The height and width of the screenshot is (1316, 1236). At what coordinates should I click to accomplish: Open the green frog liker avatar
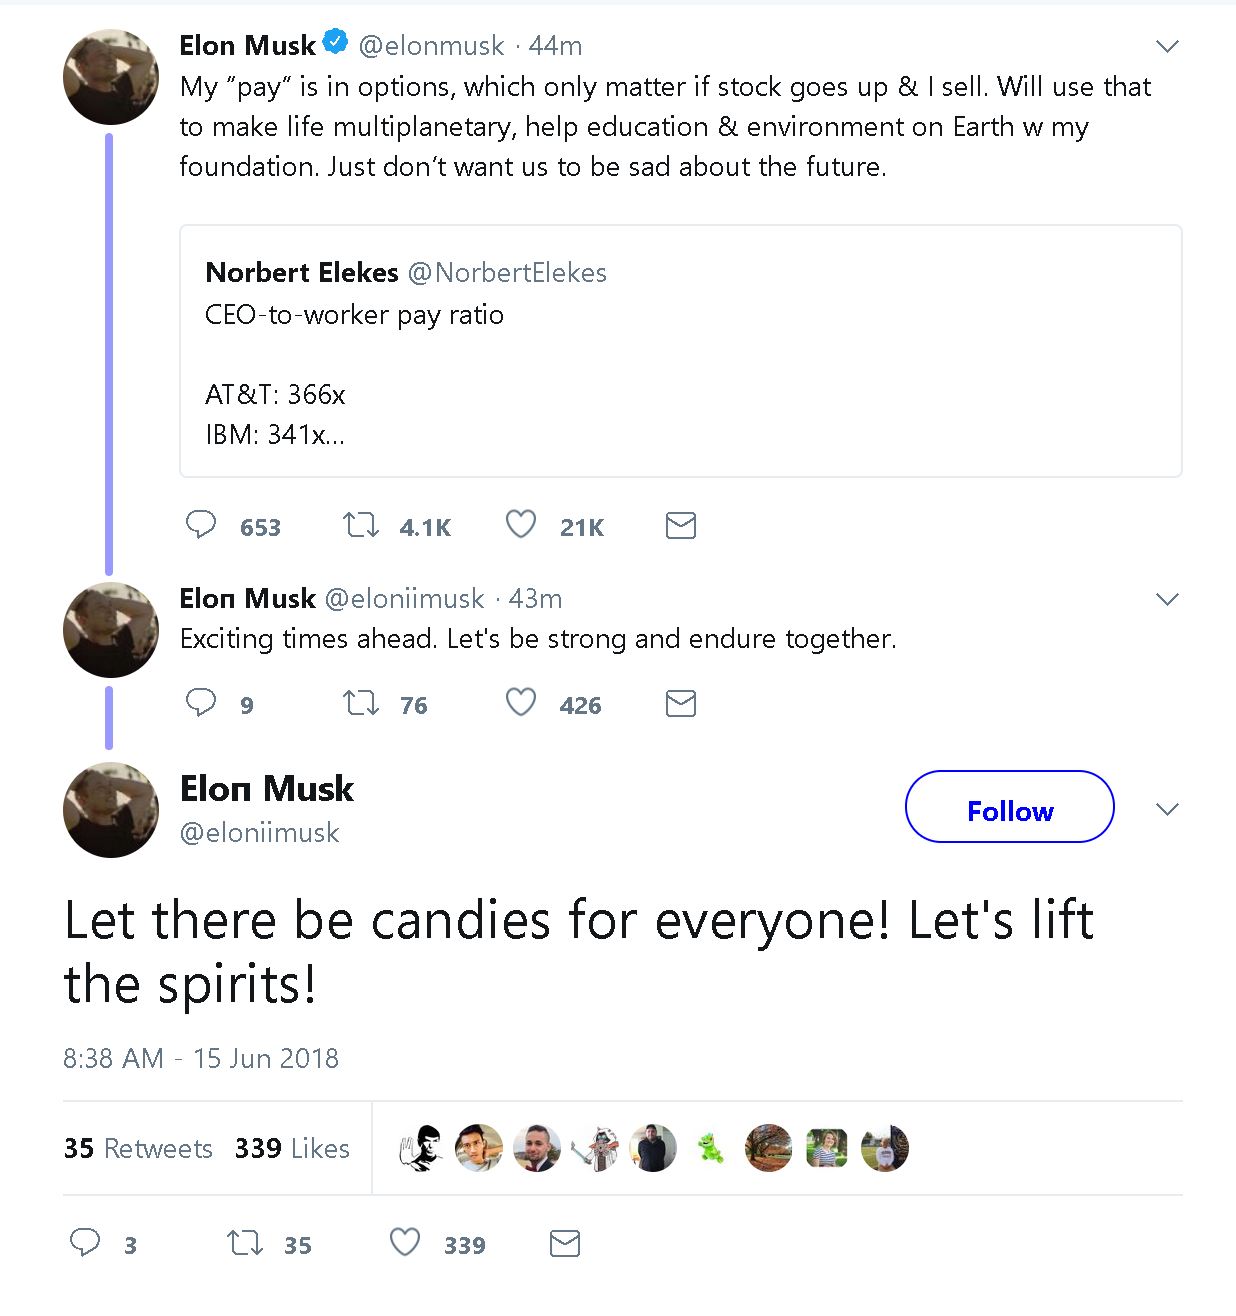pos(710,1148)
